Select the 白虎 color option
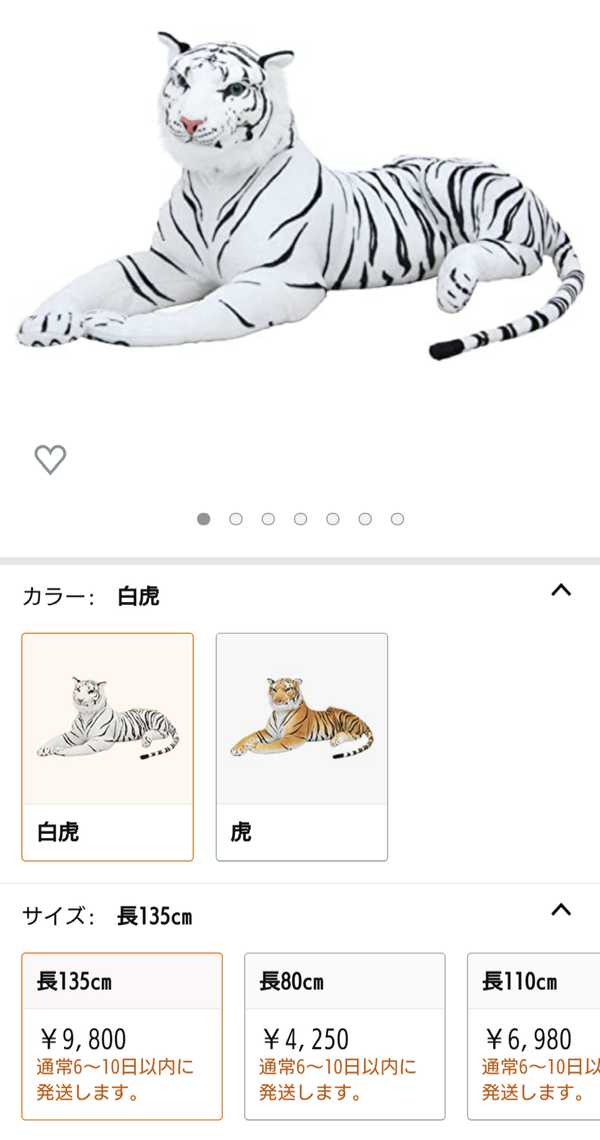The image size is (600, 1140). tap(108, 747)
